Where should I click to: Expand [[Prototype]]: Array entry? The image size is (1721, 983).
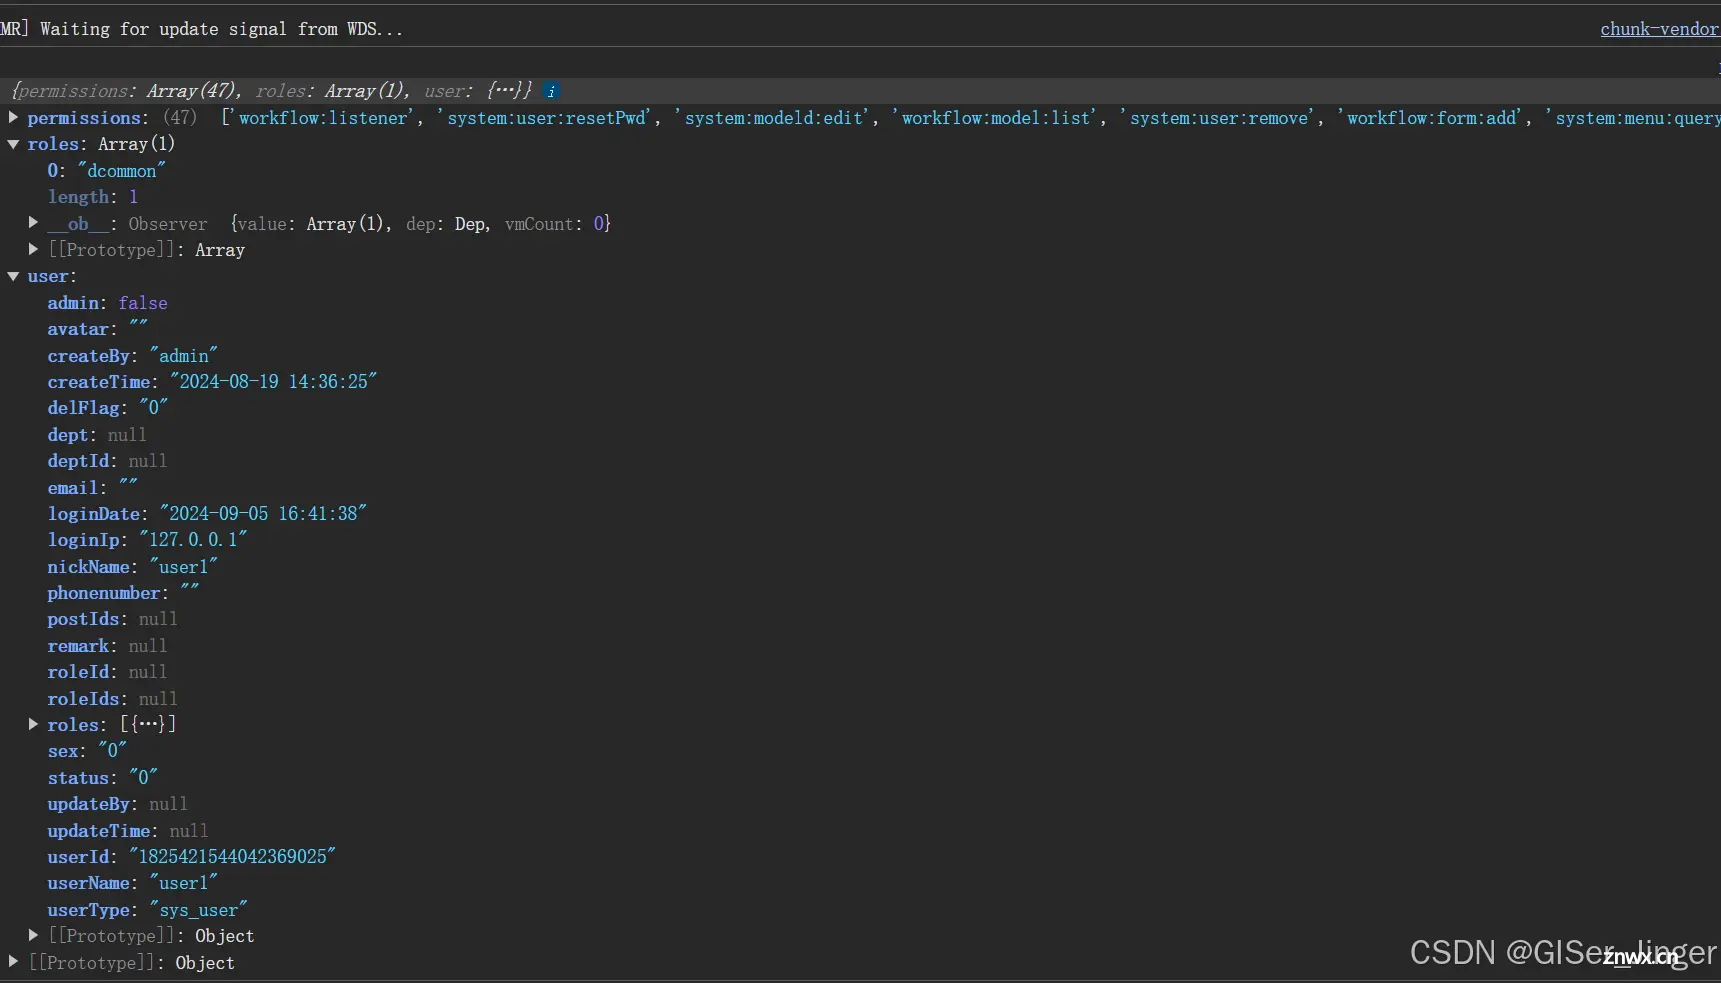coord(33,250)
